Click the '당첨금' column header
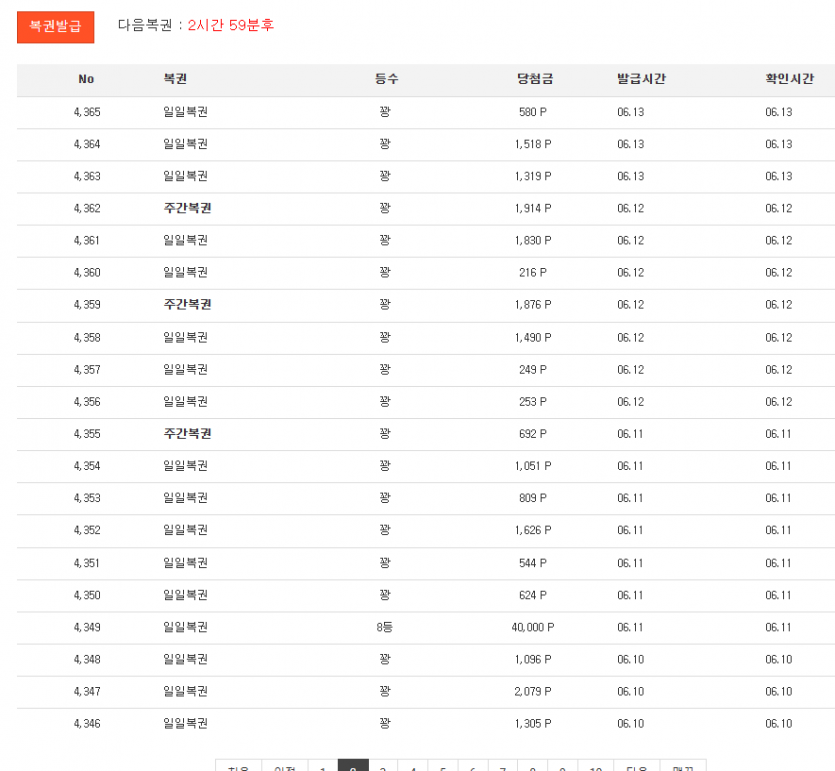 pos(535,79)
